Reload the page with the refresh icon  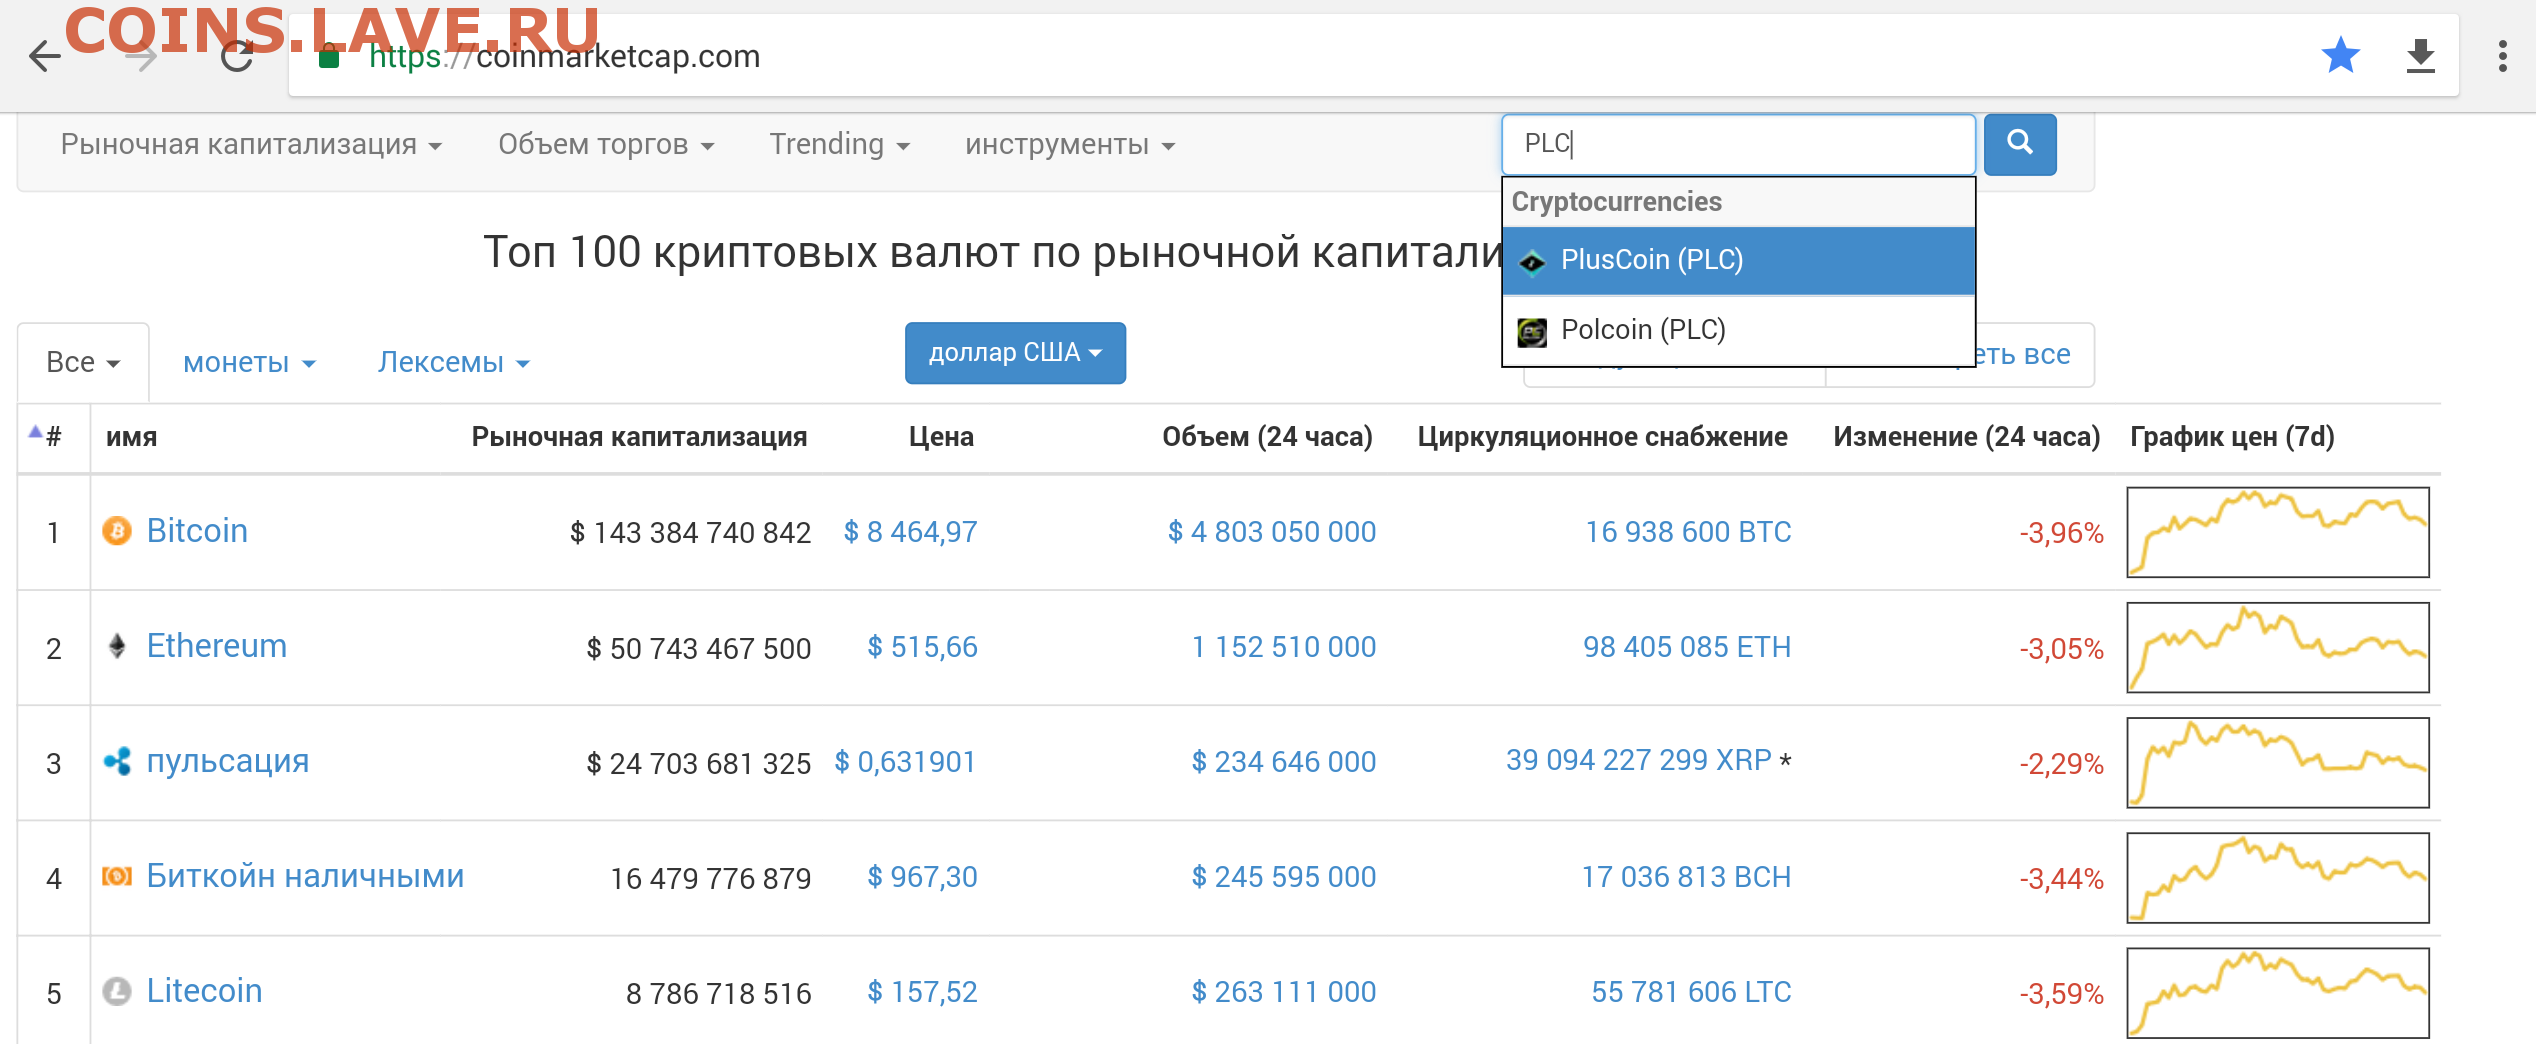[x=237, y=57]
